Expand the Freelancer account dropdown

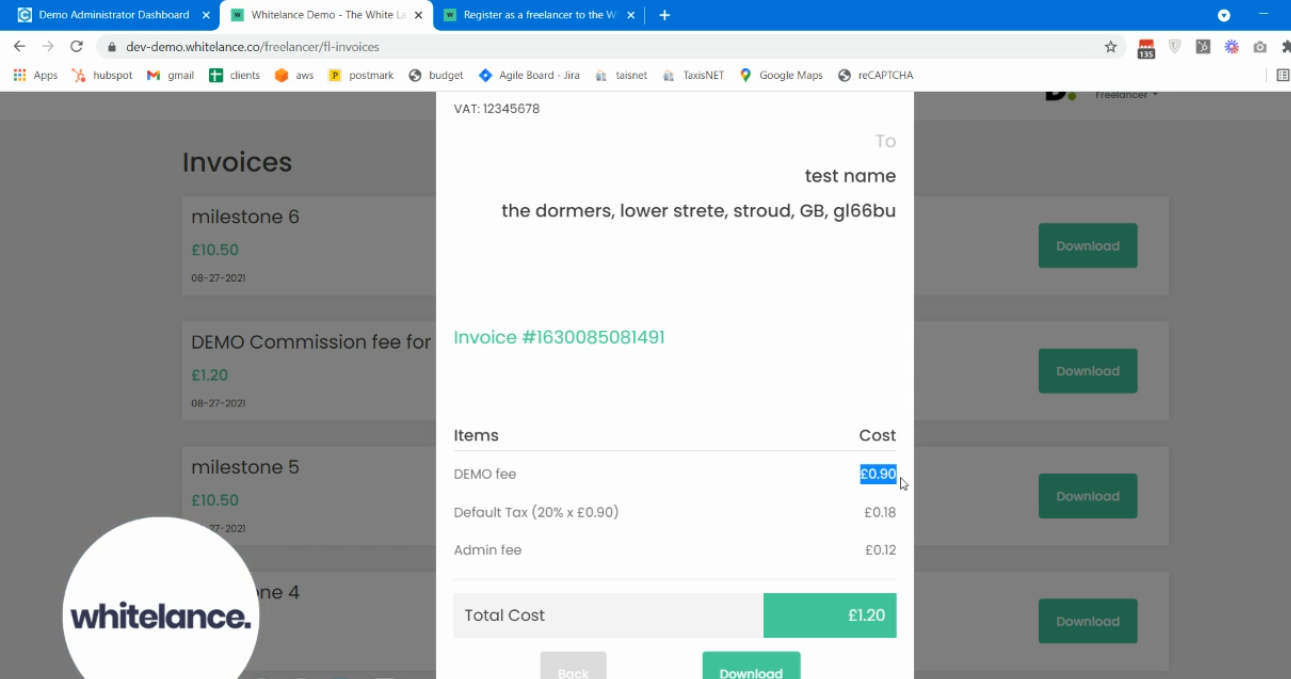pos(1127,95)
